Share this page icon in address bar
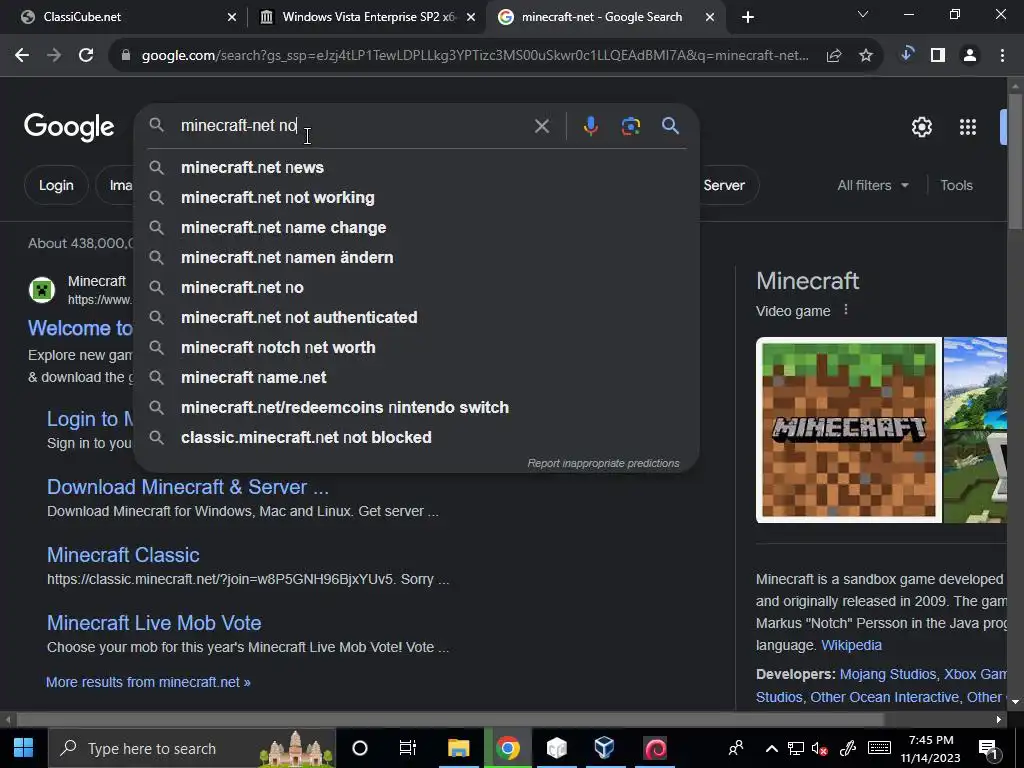 click(833, 56)
